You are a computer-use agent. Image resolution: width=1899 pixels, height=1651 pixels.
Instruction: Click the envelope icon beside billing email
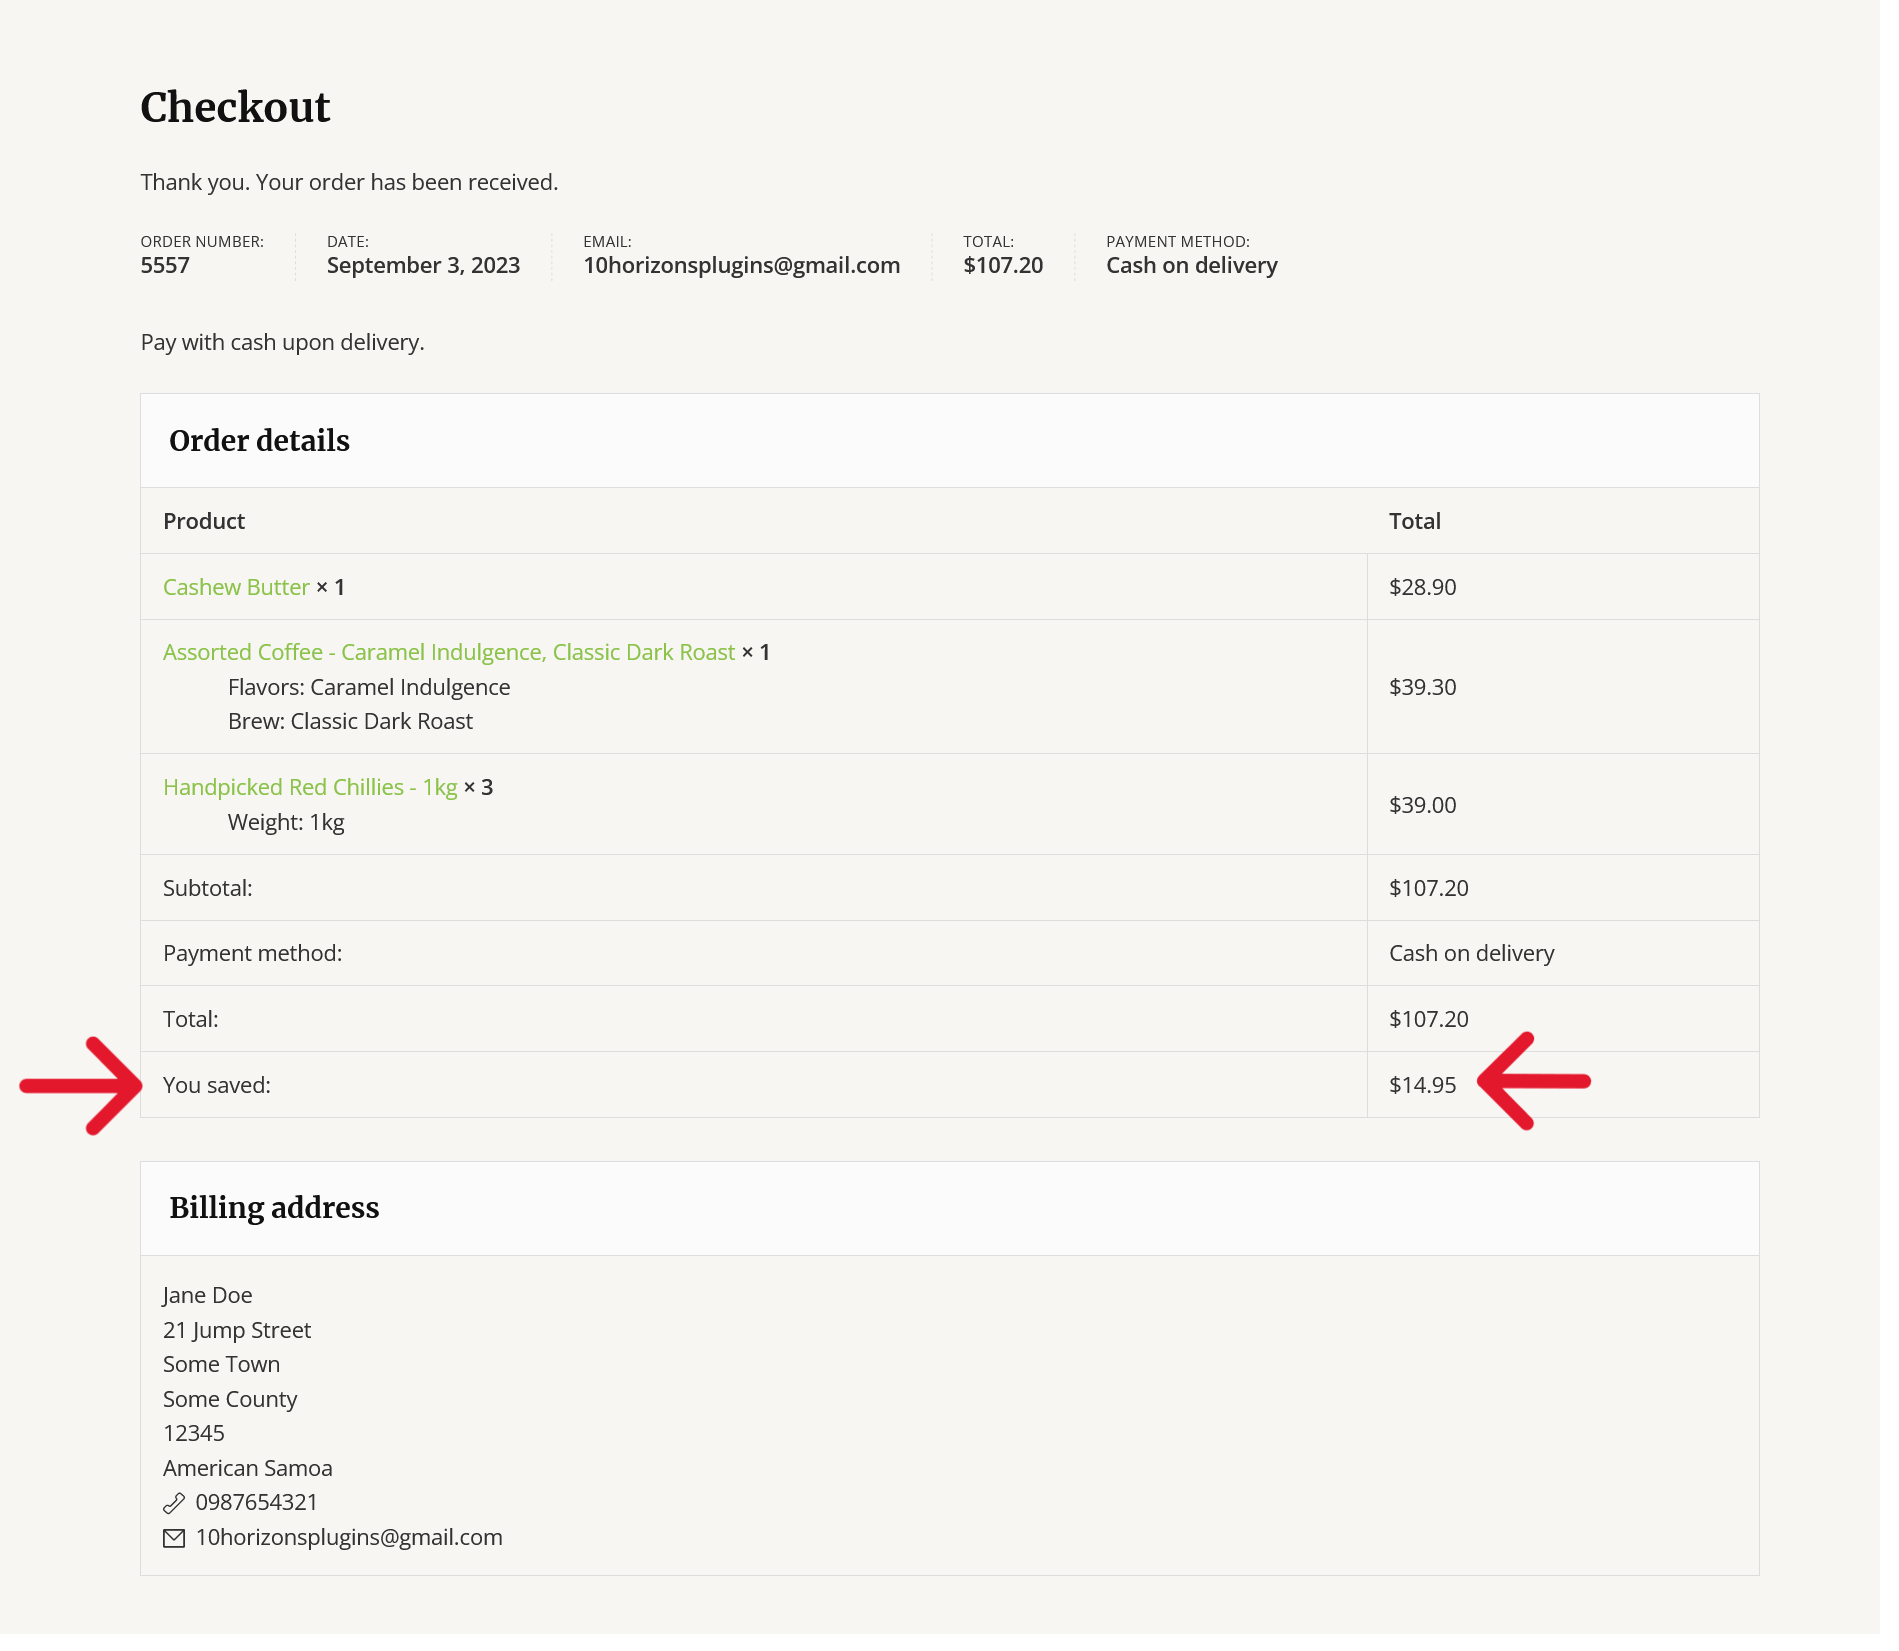[x=174, y=1538]
